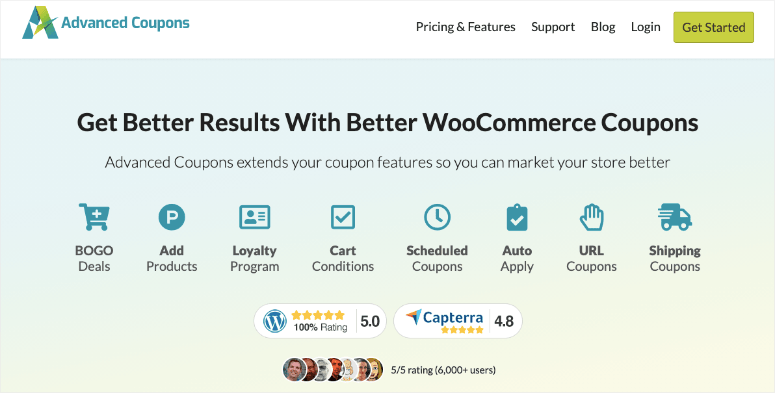Click the 'Advanced Coupons extends your coupon features' subheading
Image resolution: width=775 pixels, height=393 pixels.
pyautogui.click(x=388, y=162)
